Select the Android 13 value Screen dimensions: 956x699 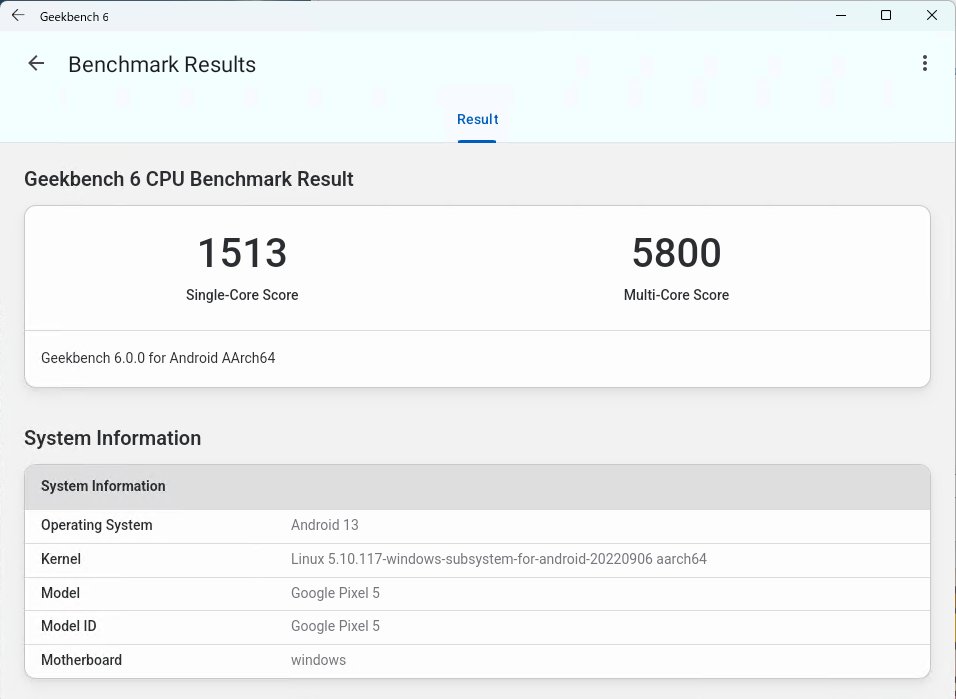pos(324,525)
